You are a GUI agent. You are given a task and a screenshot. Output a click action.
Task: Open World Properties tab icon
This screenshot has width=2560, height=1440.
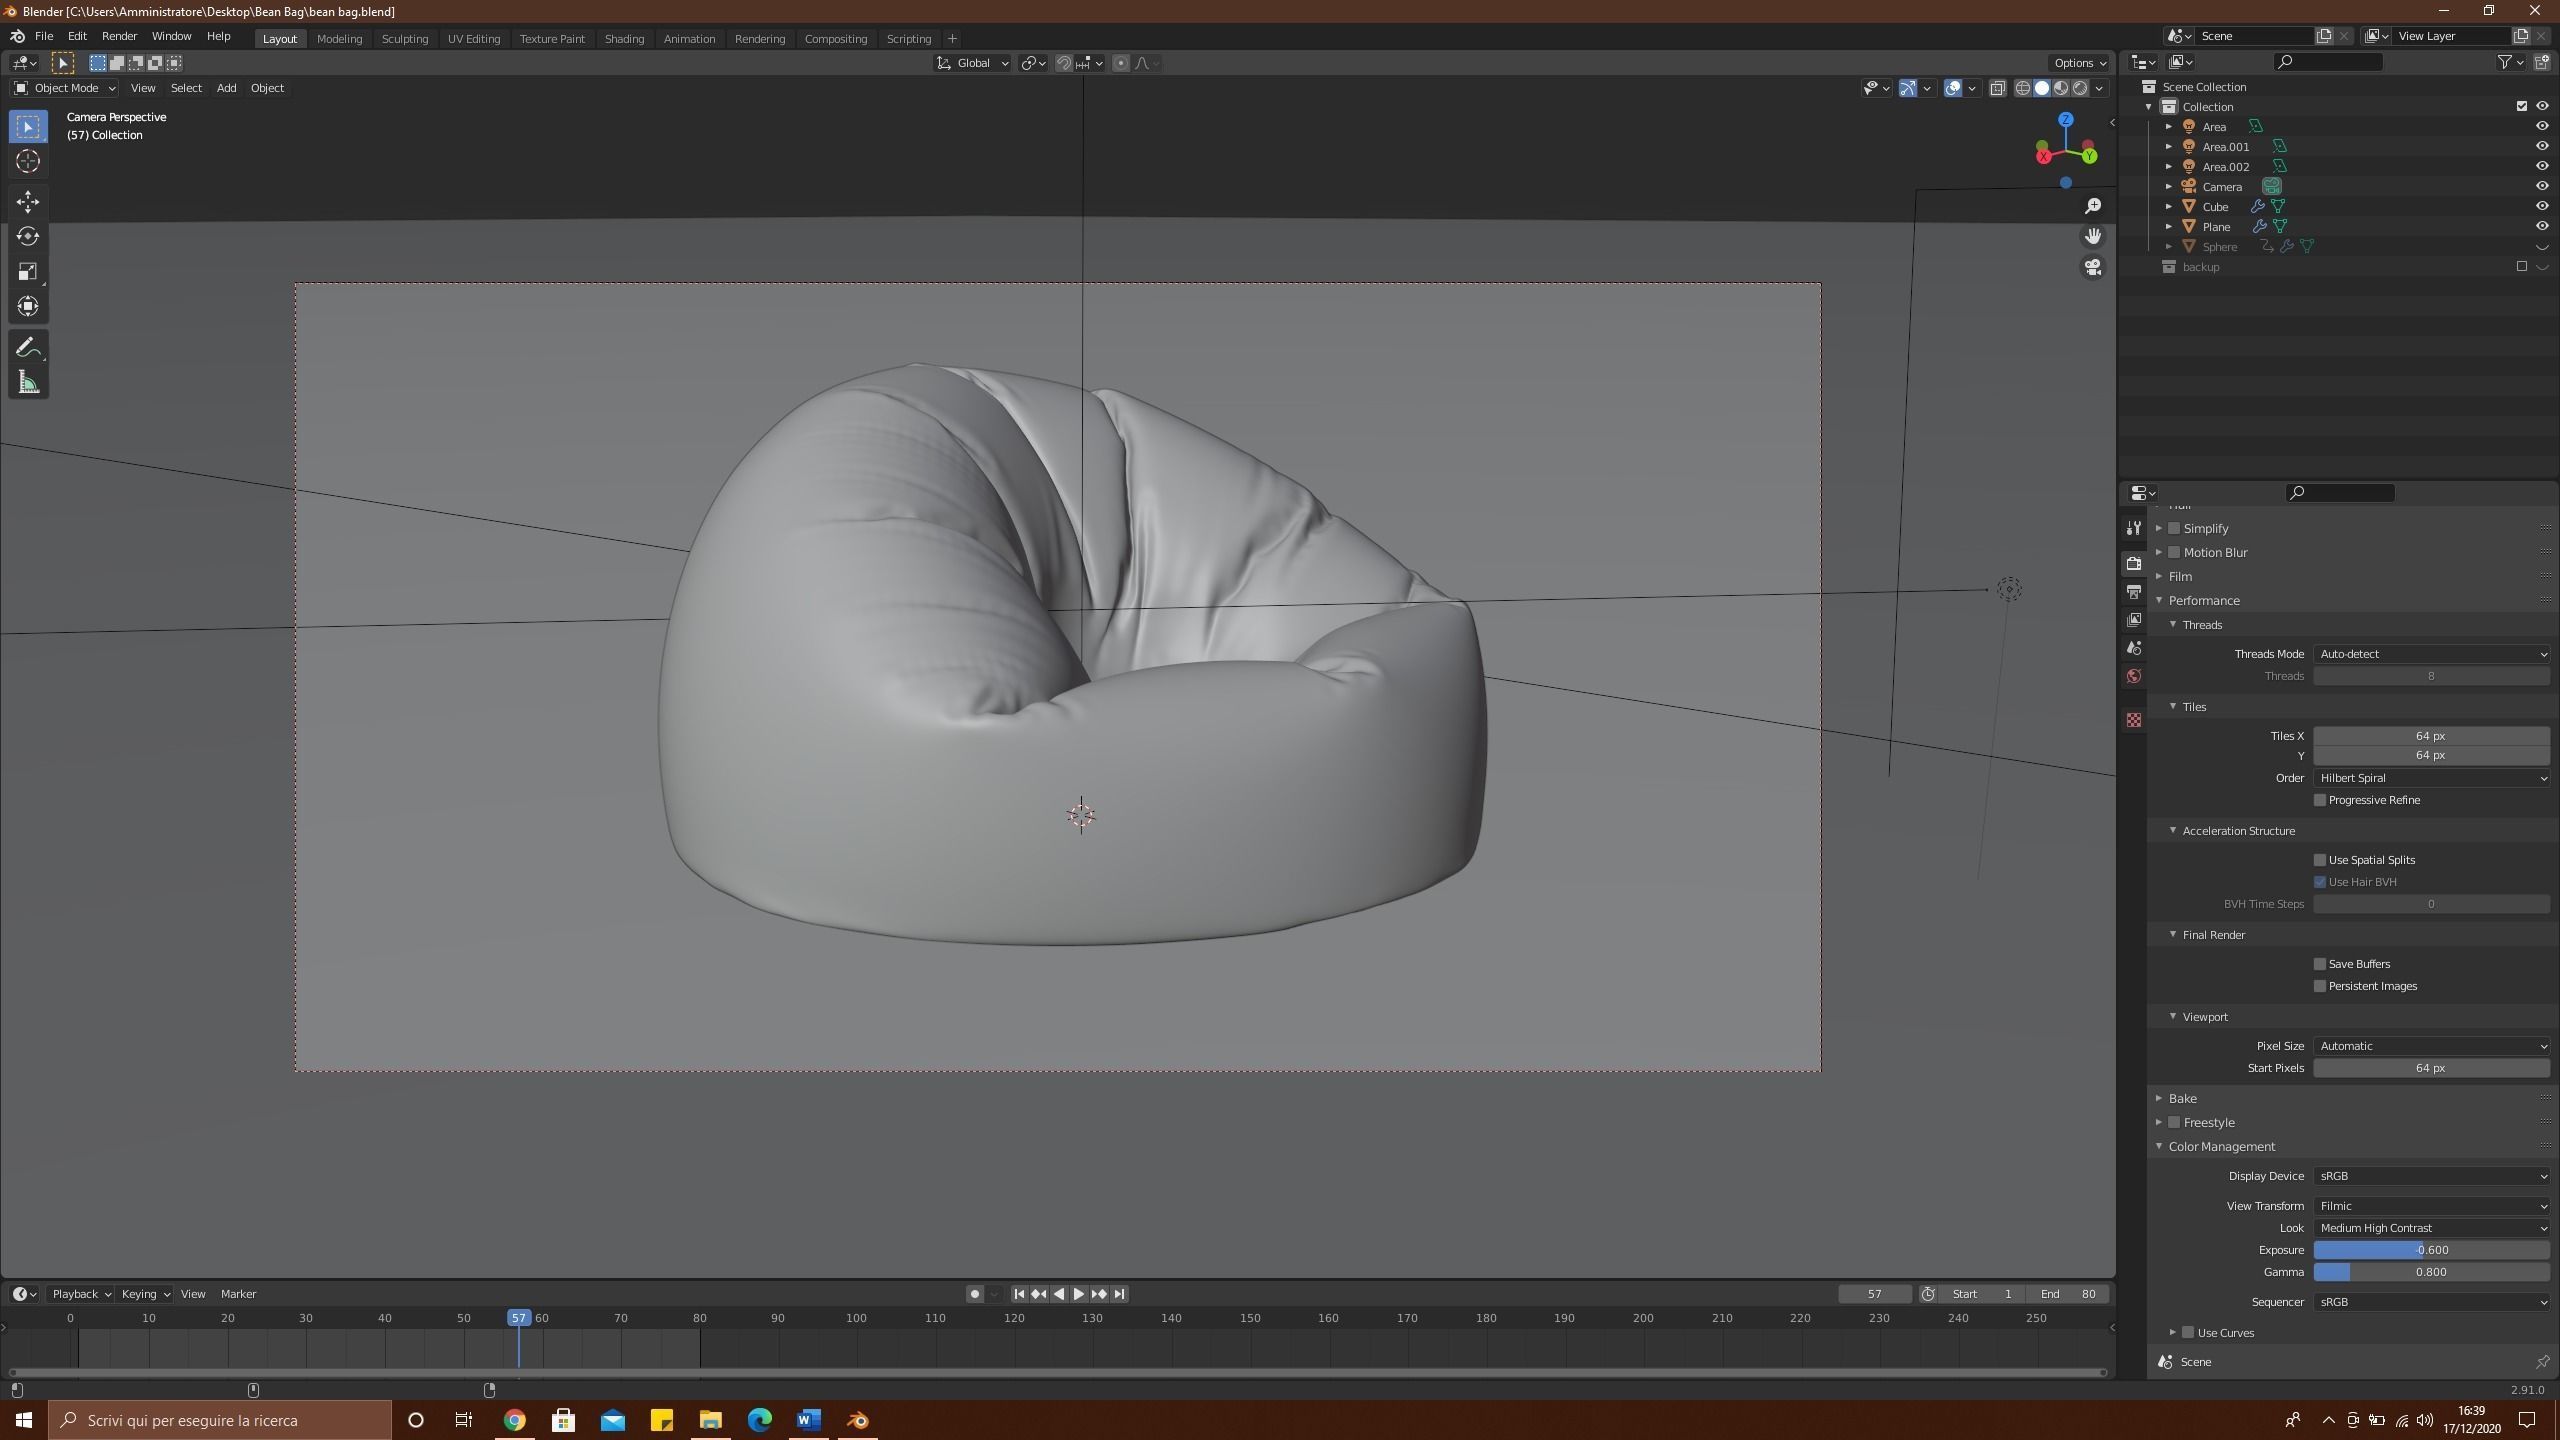(x=2134, y=676)
